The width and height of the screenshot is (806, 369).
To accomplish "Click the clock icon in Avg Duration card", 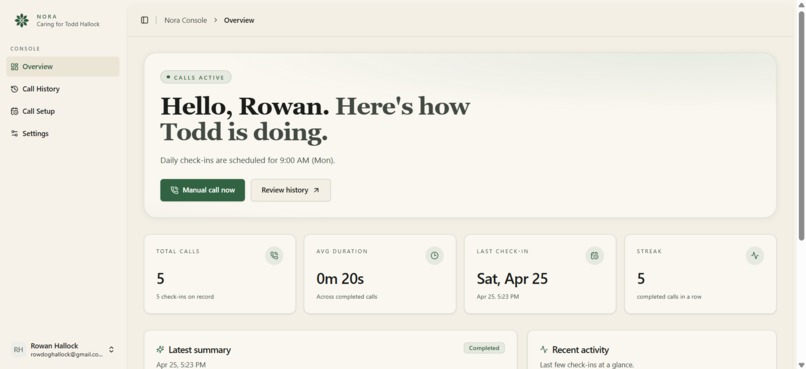I will click(434, 255).
